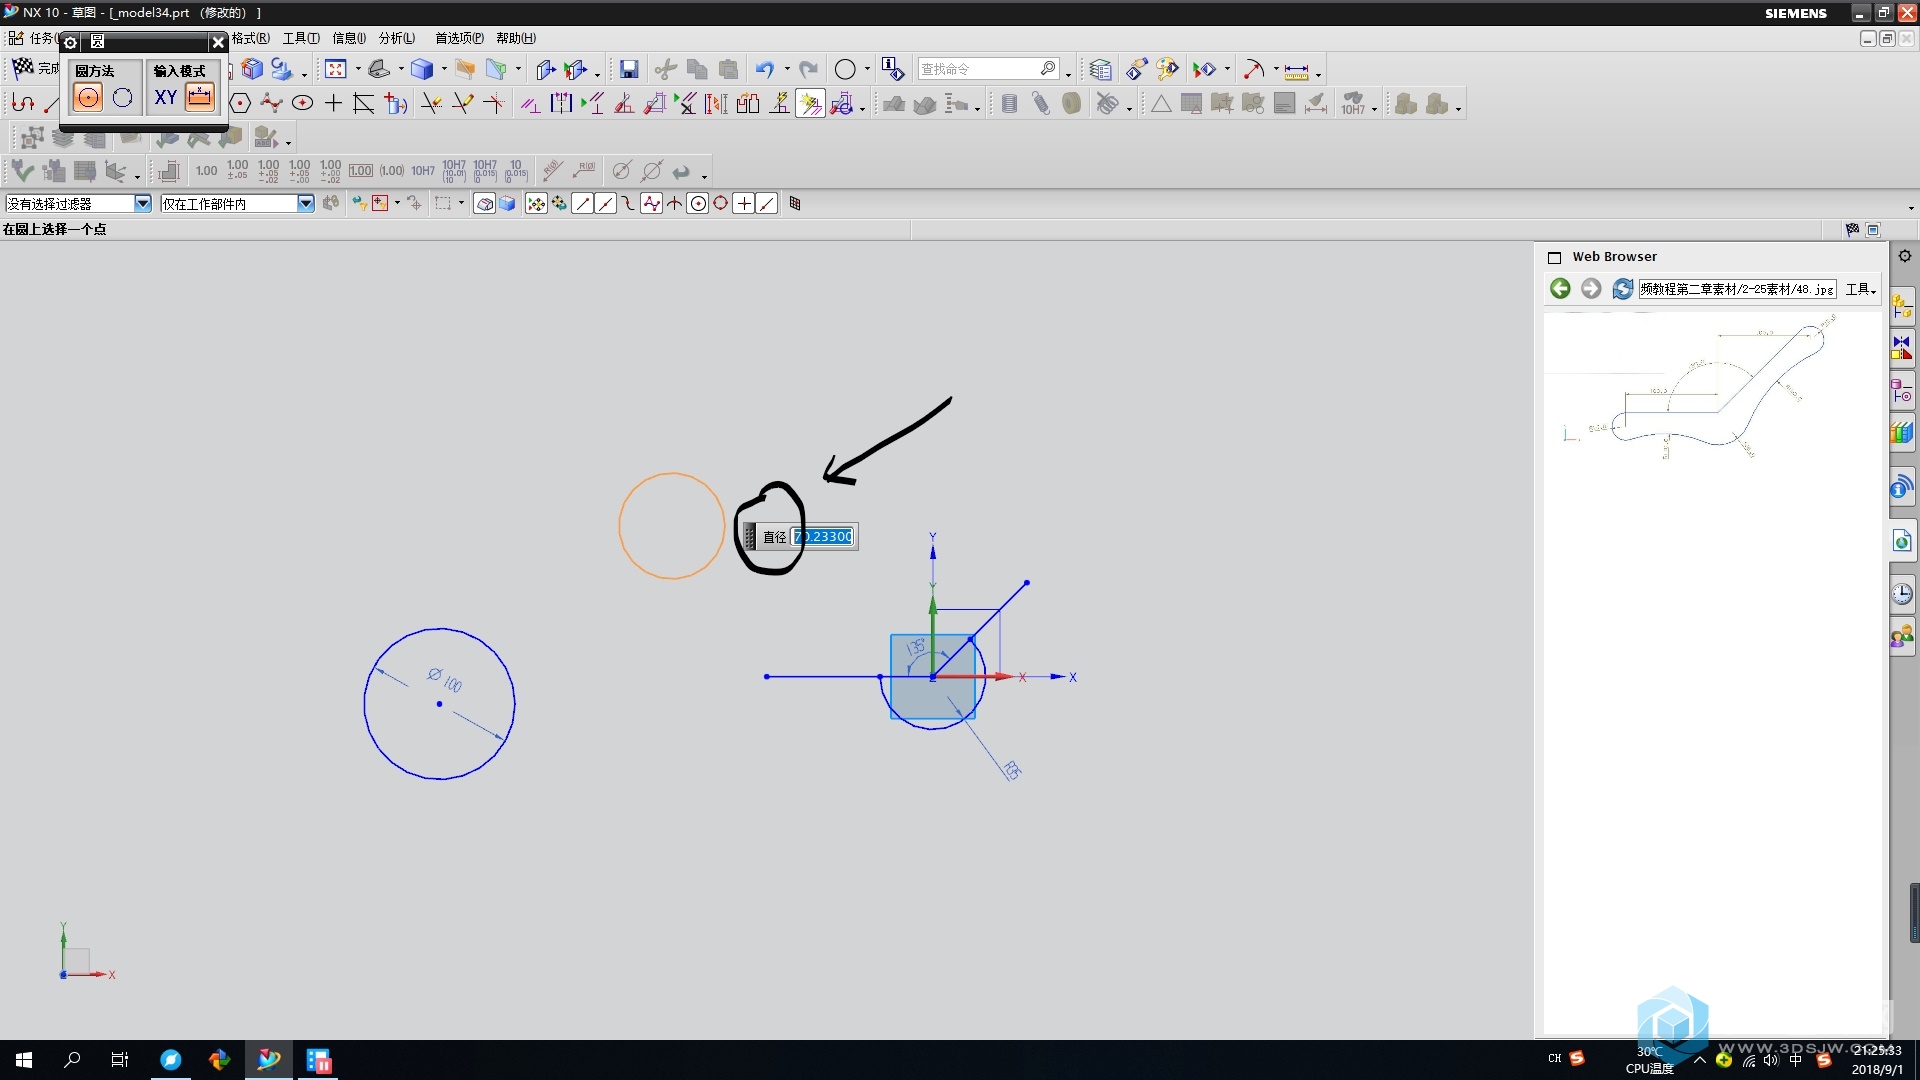
Task: Open the object information icon
Action: [x=892, y=69]
